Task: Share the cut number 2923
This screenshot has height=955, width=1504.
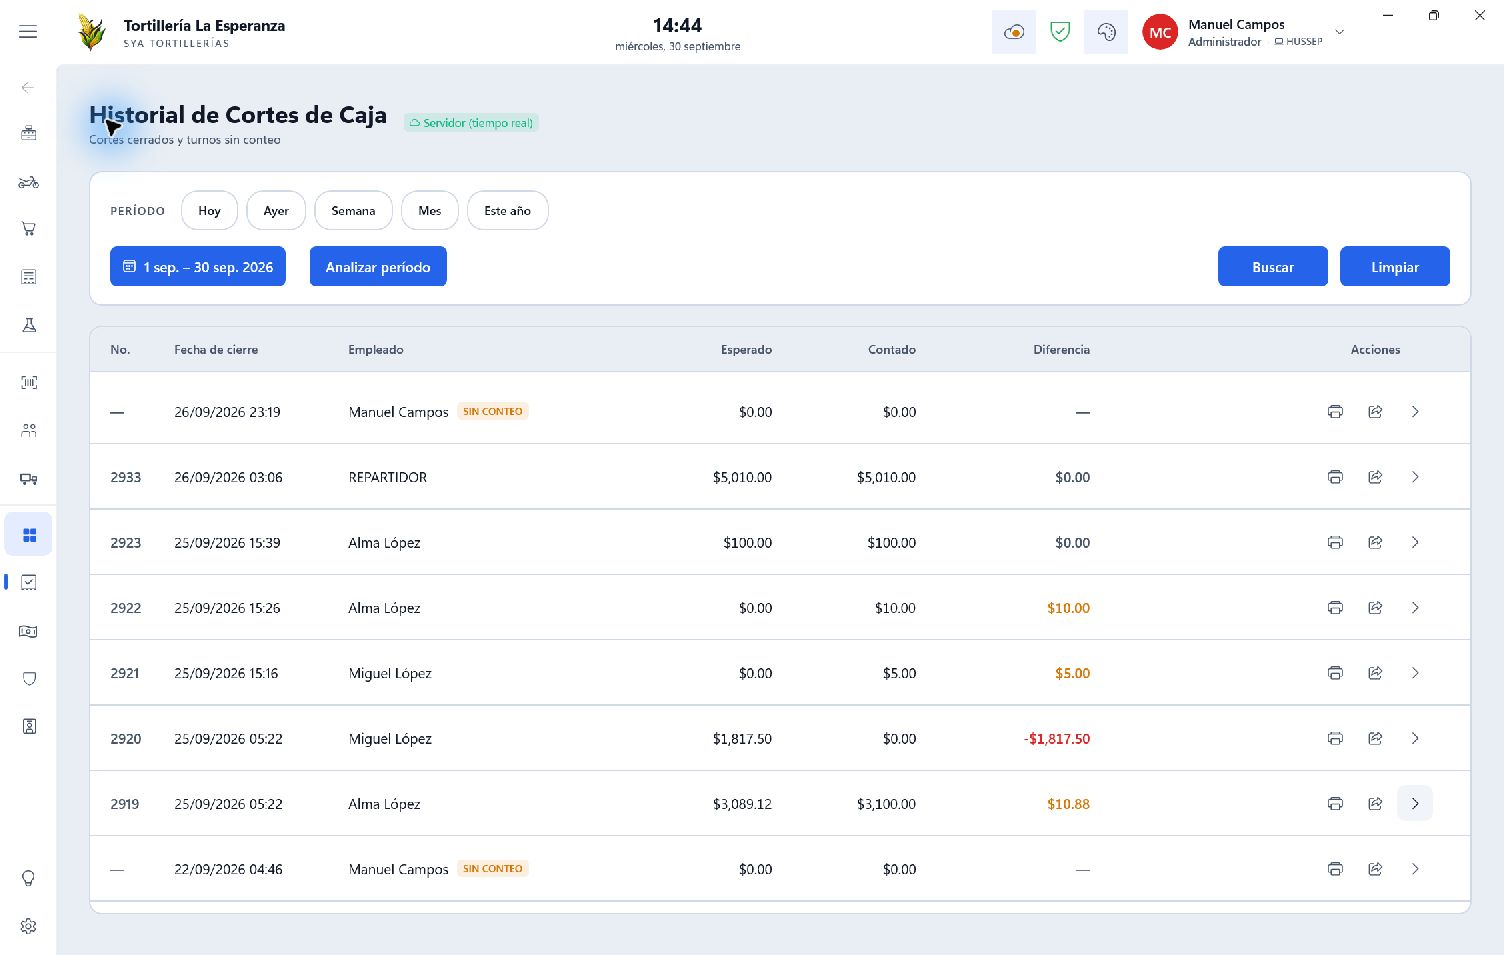Action: [x=1375, y=543]
